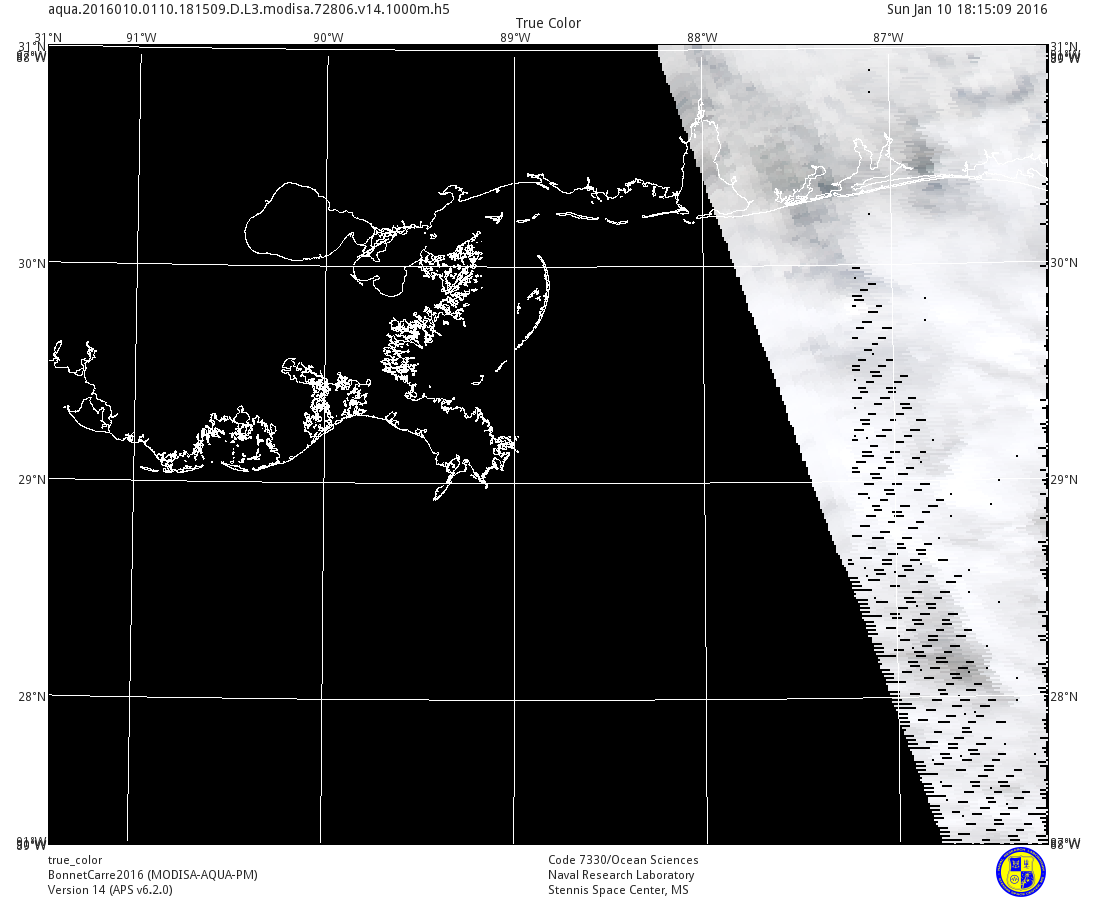
Task: Click the Naval Research Laboratory emblem logo
Action: [1020, 871]
